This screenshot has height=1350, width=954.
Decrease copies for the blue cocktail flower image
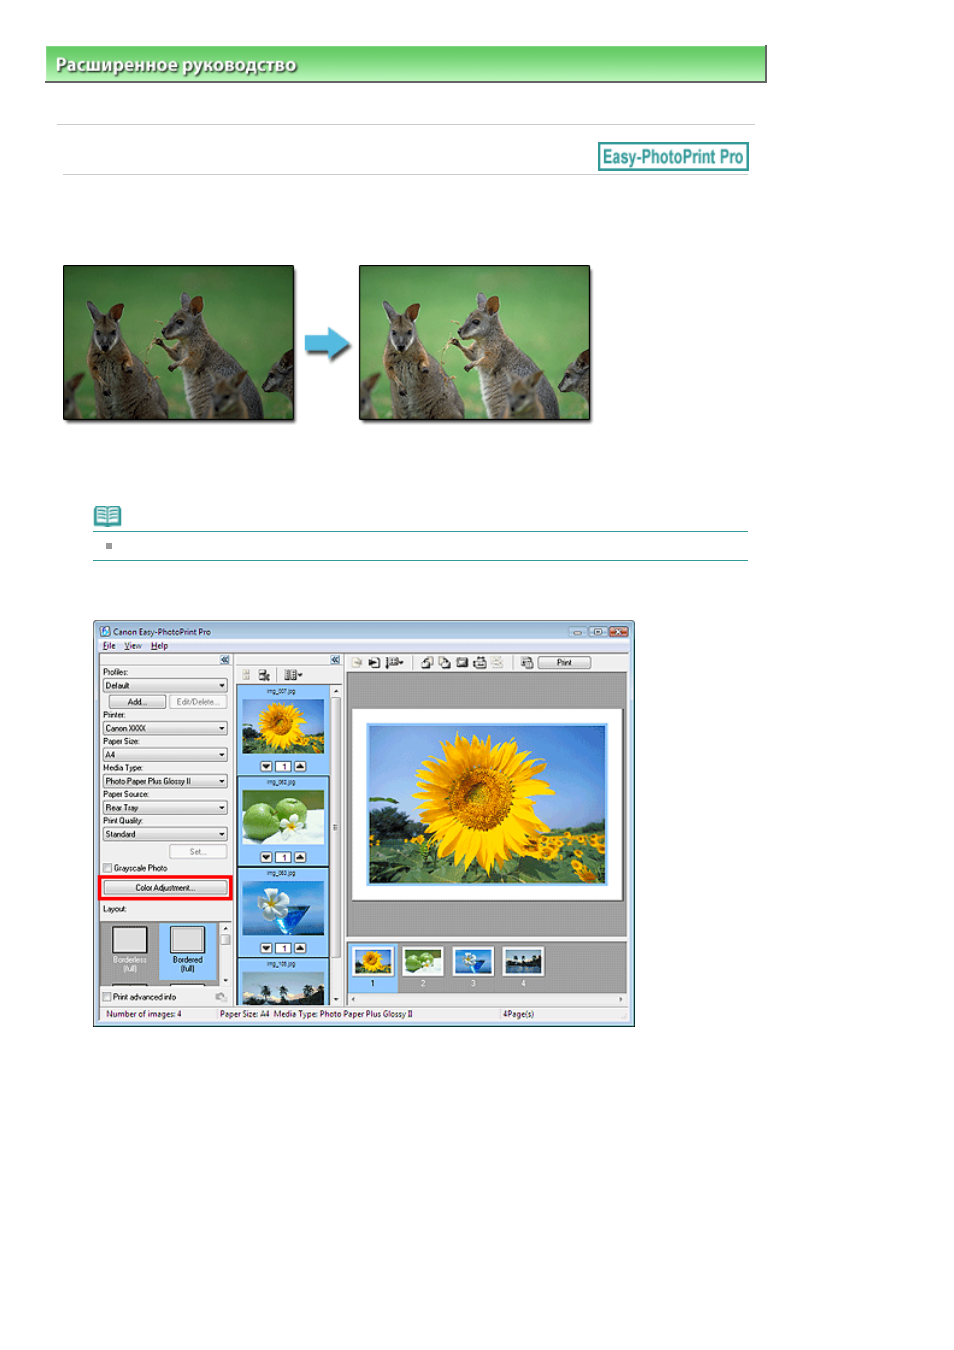tap(266, 948)
